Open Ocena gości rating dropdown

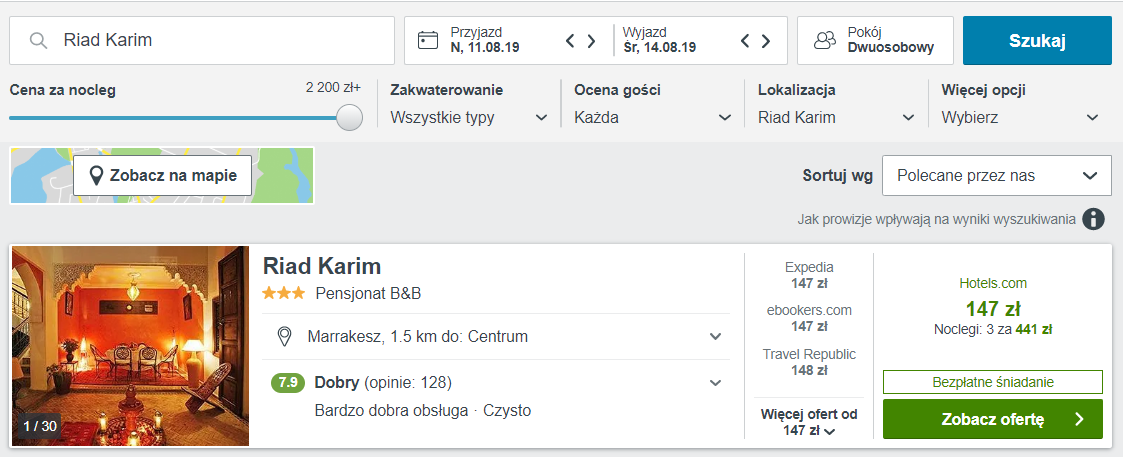point(652,117)
